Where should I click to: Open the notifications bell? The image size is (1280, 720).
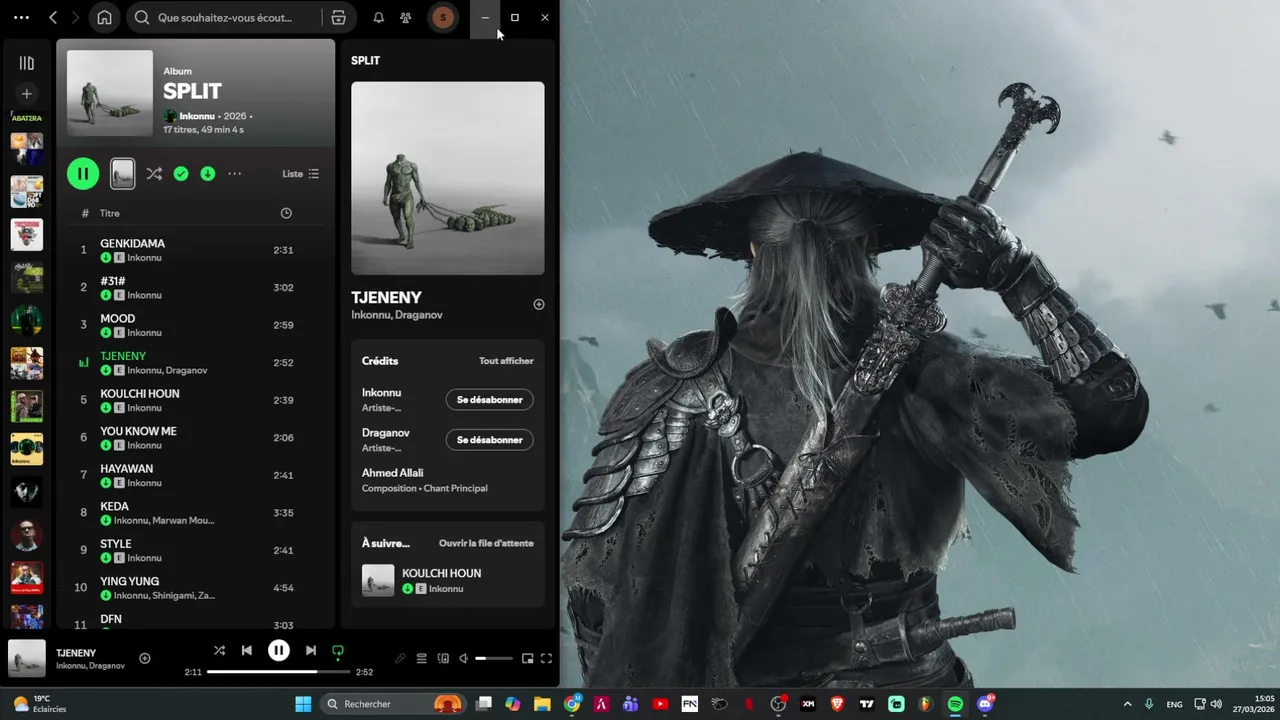click(378, 17)
